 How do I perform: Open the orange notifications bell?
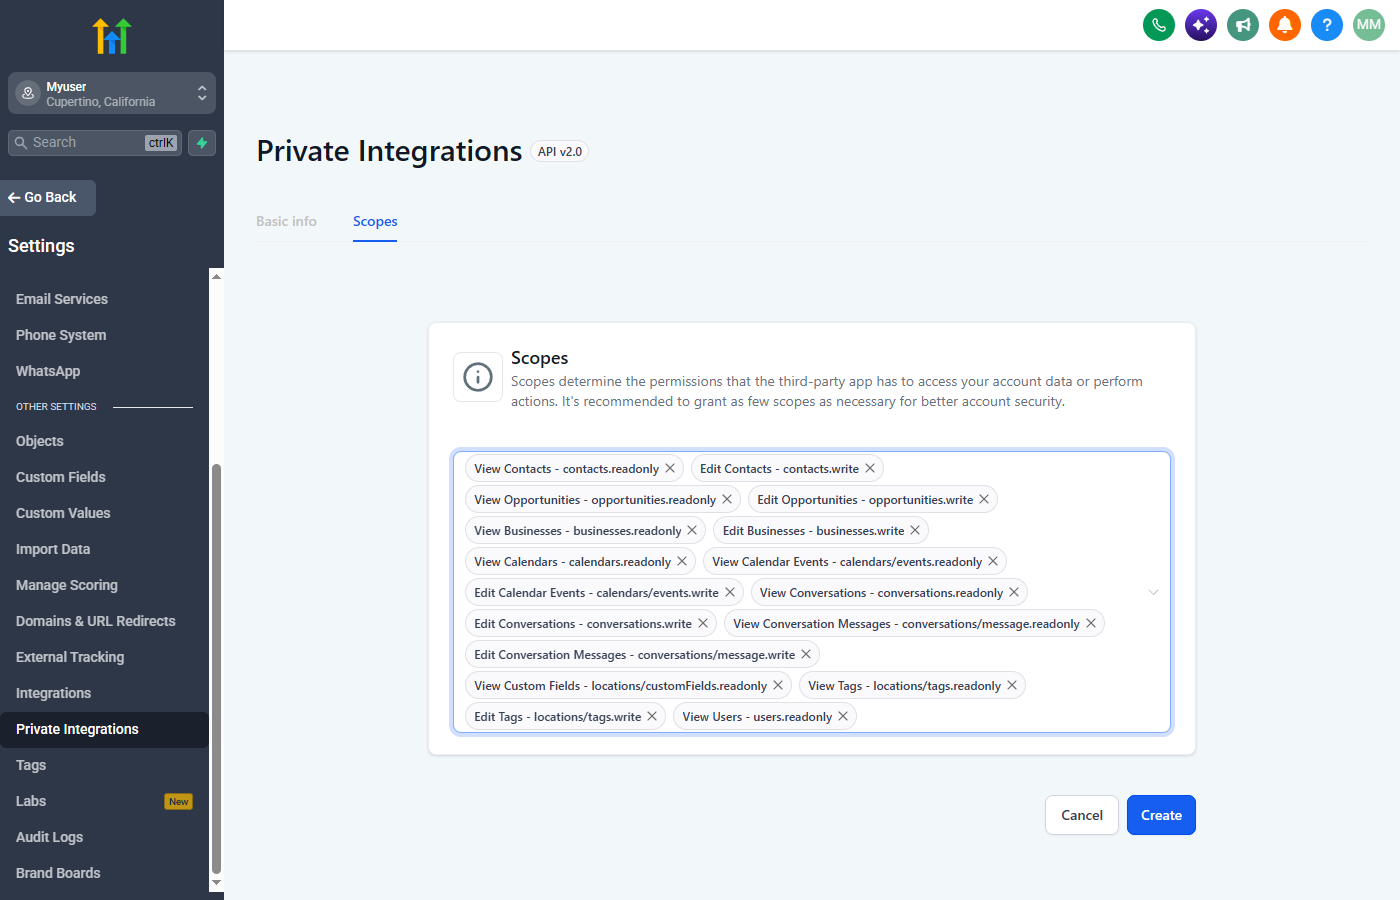click(x=1285, y=25)
